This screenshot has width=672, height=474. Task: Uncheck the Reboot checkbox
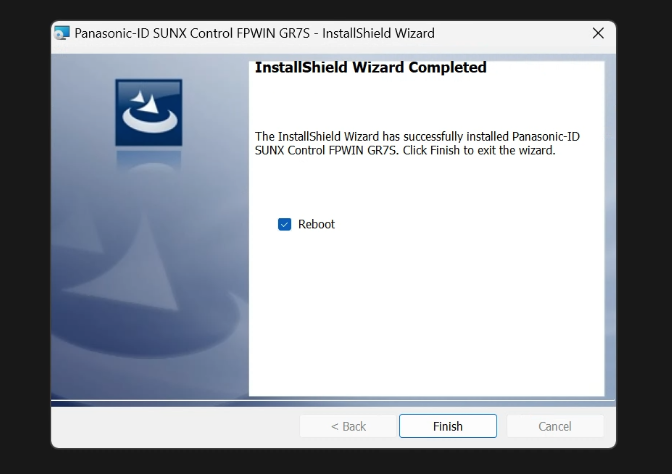tap(285, 224)
